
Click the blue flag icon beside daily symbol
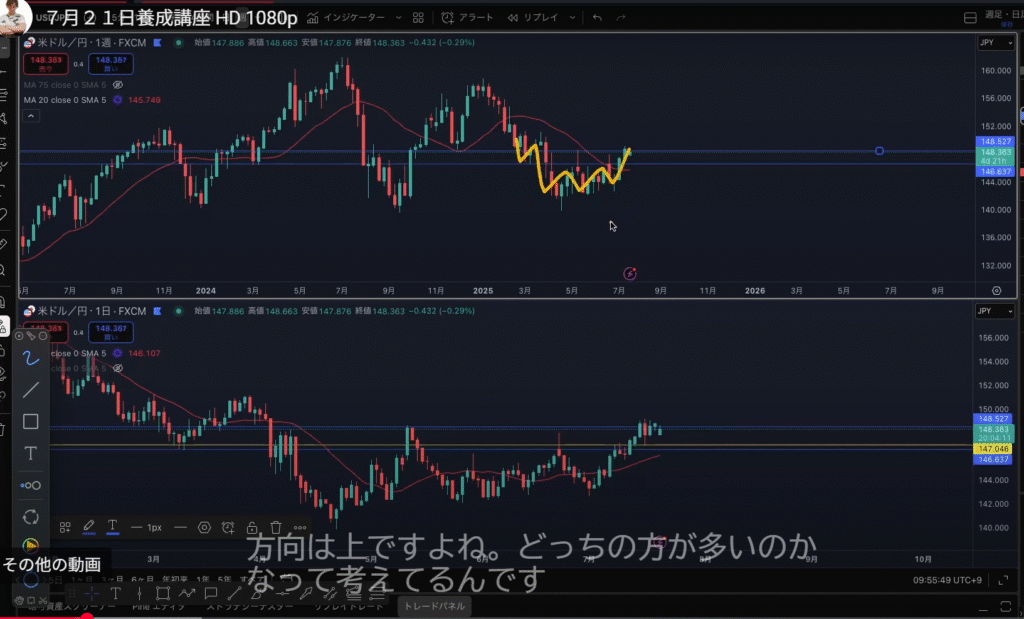click(157, 311)
